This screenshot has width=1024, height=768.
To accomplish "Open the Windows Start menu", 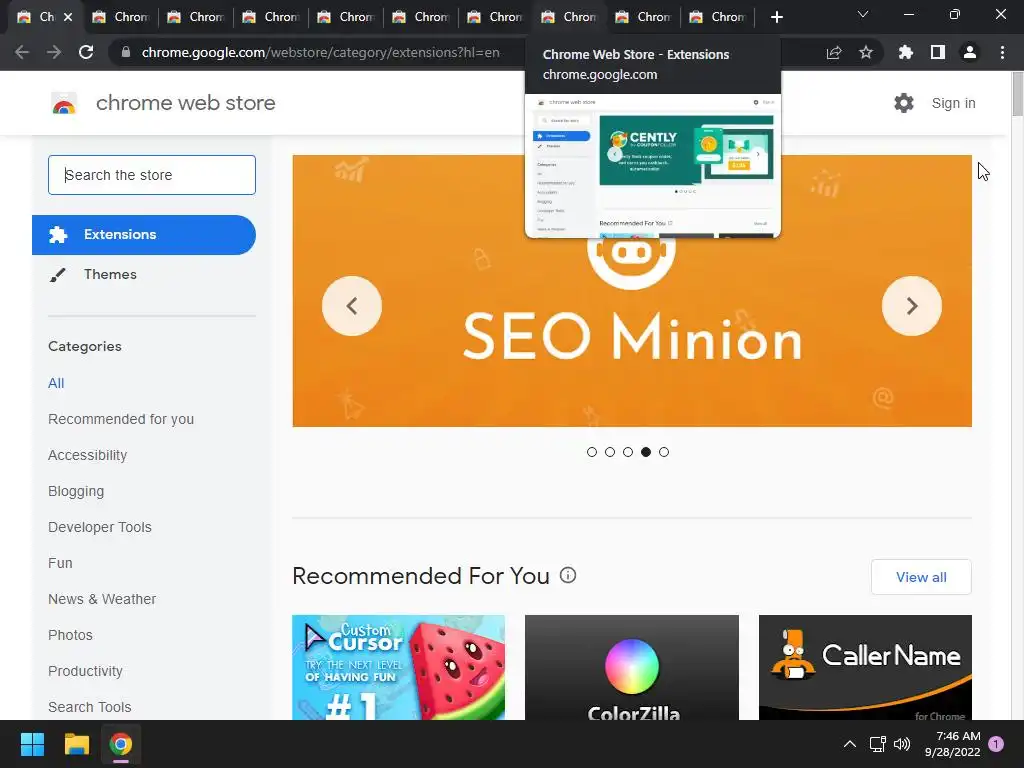I will coord(32,744).
